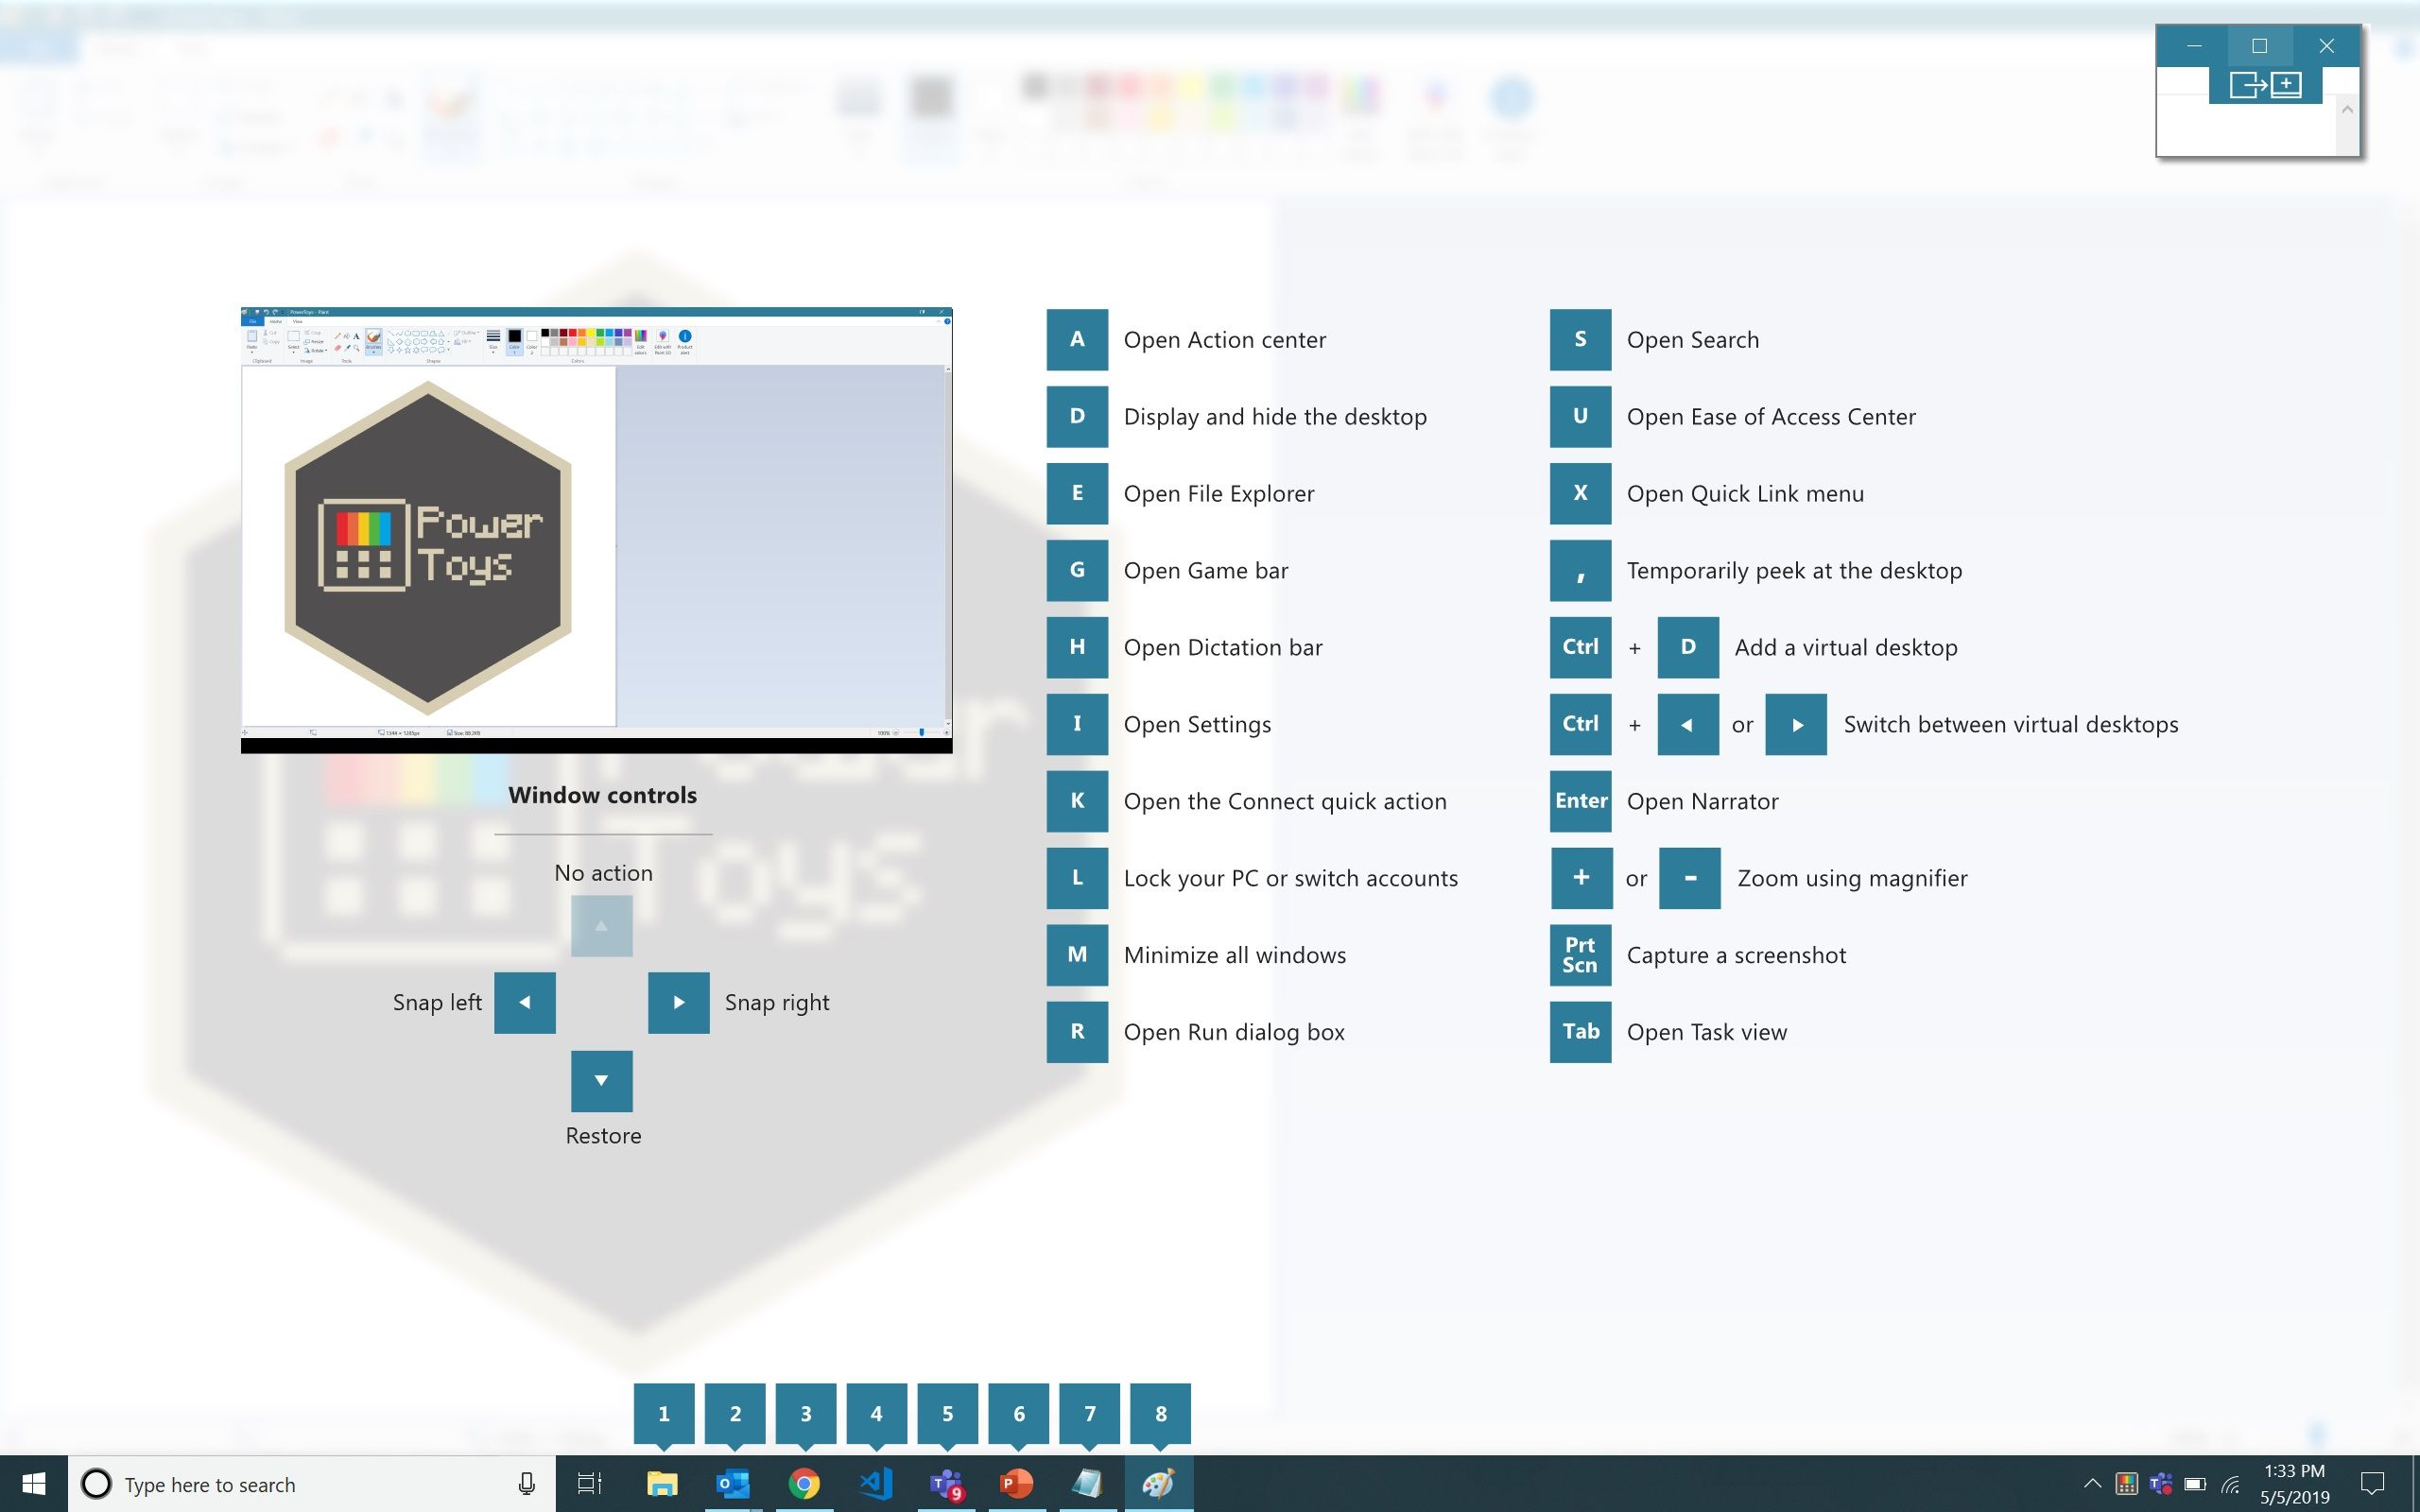Click the Ctrl tile in the Switch between virtual desktops row
The image size is (2420, 1512).
click(x=1580, y=724)
